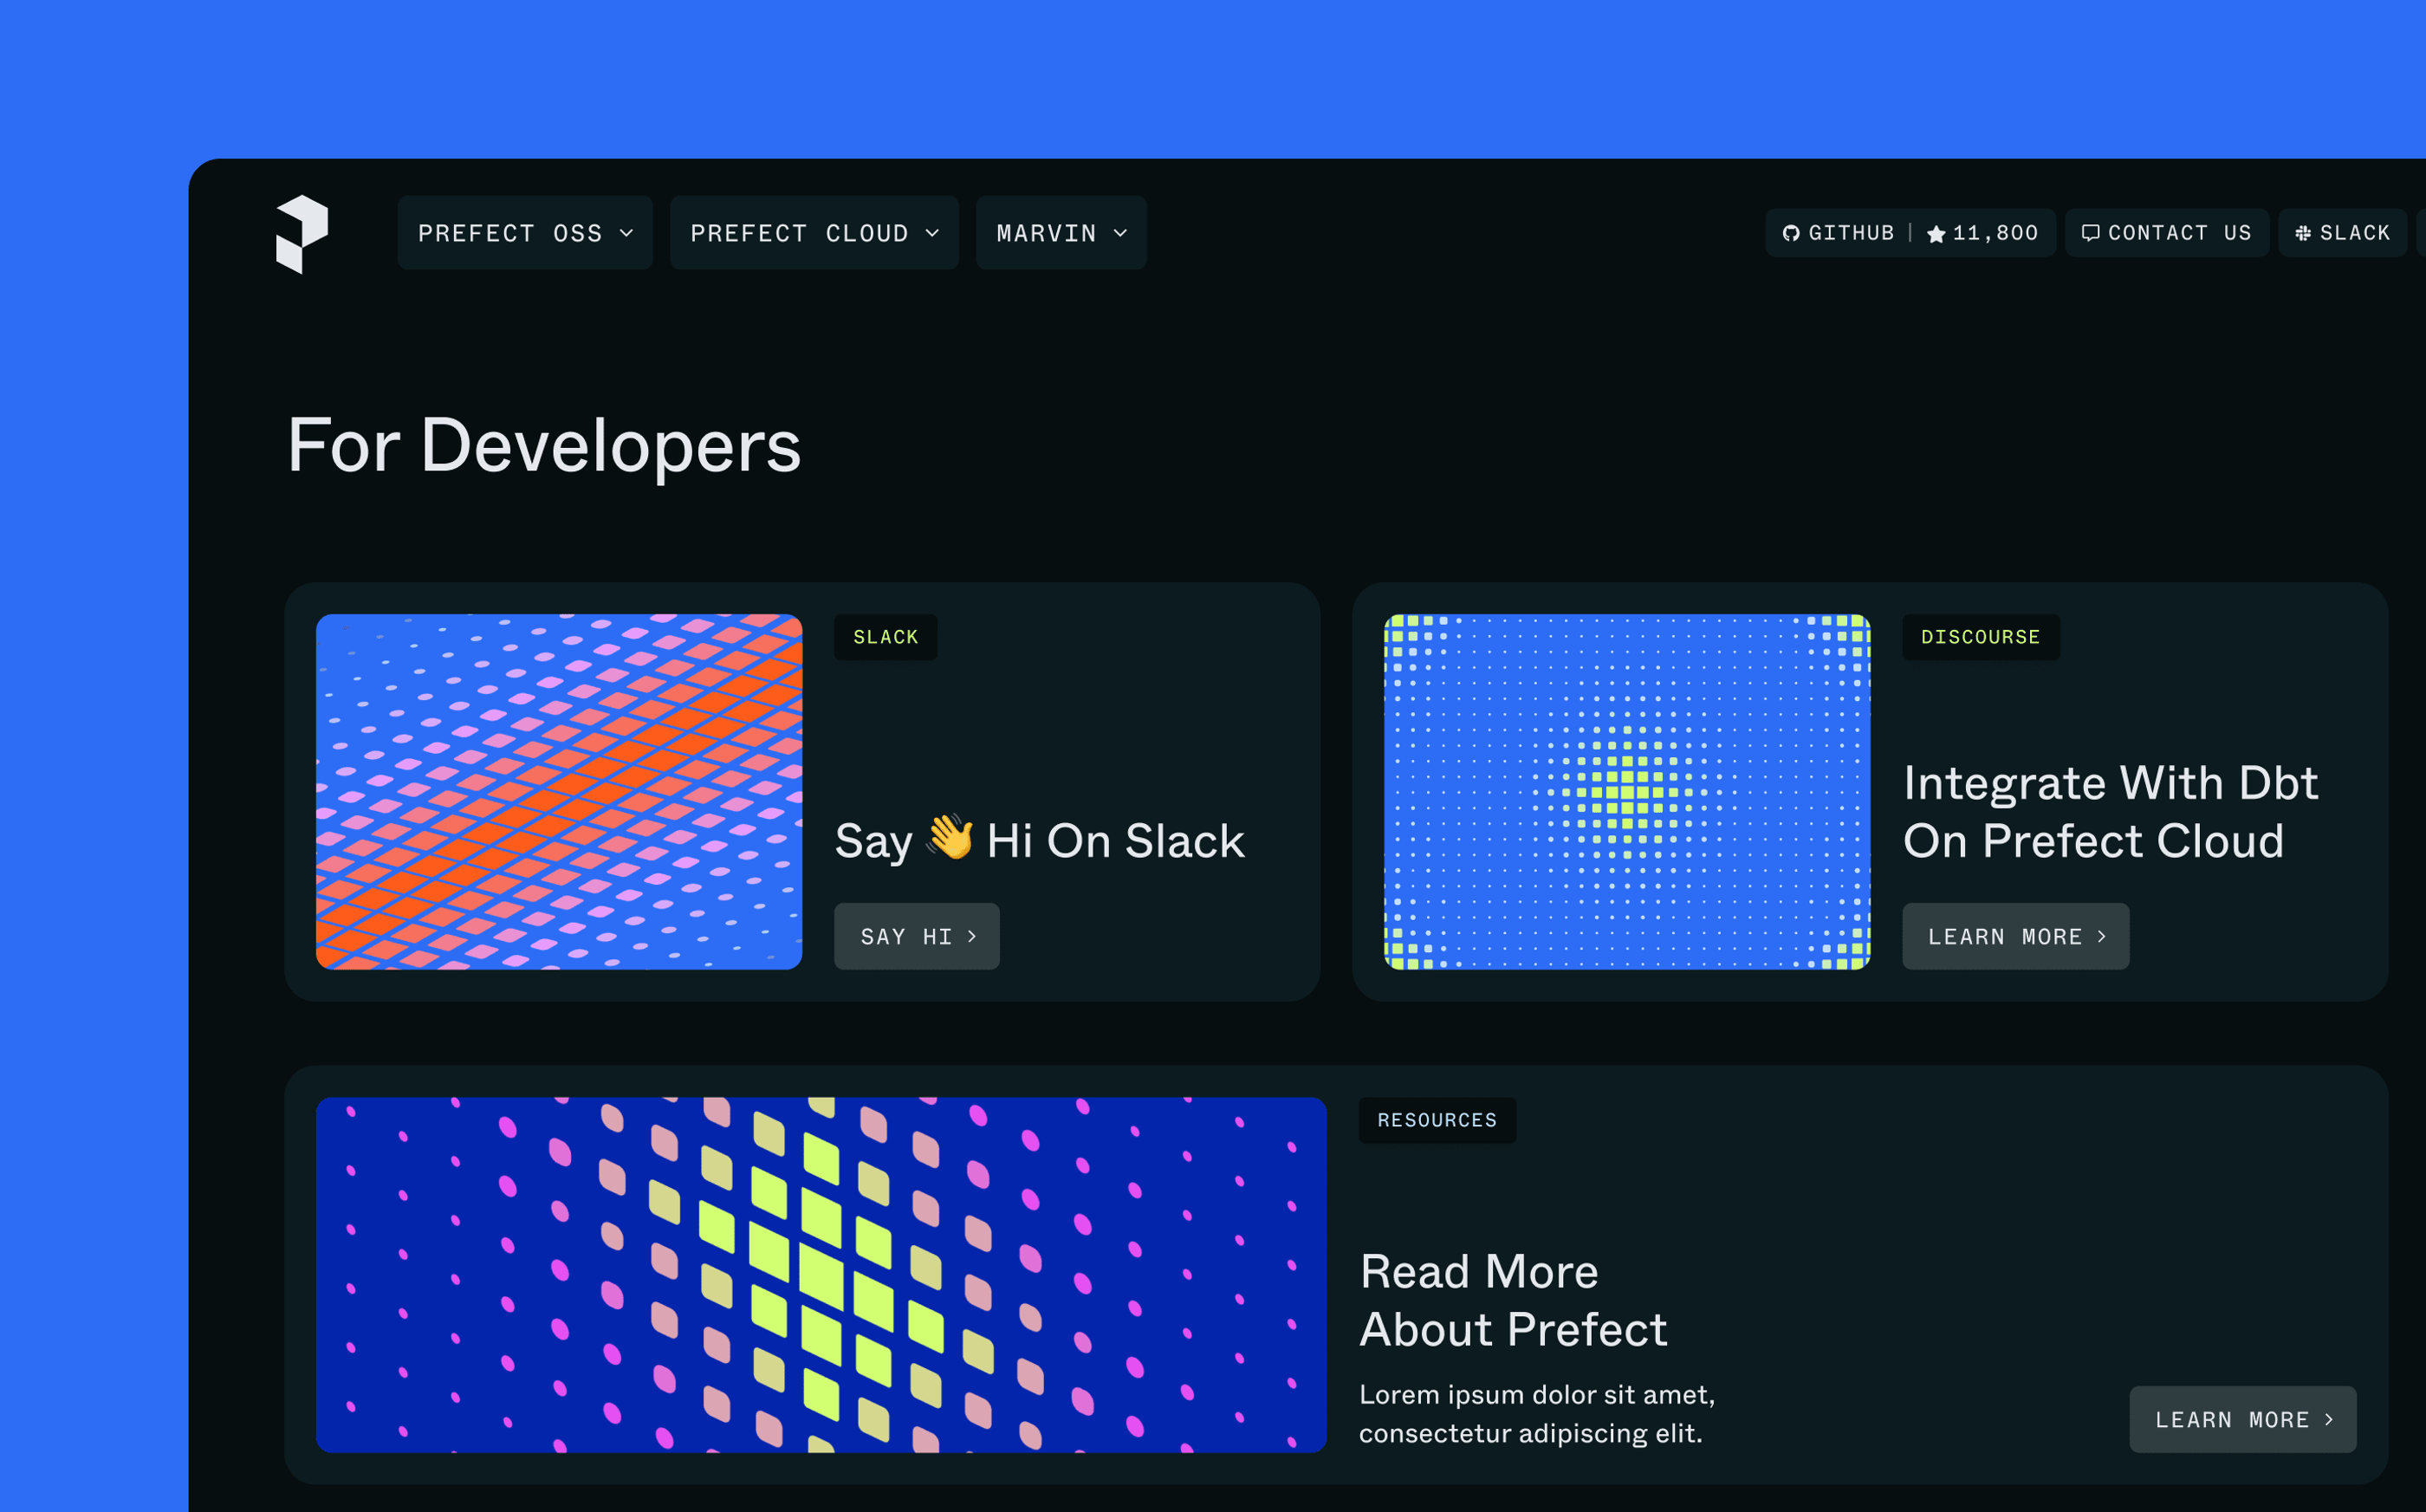Click the Slack tag label

[x=885, y=637]
